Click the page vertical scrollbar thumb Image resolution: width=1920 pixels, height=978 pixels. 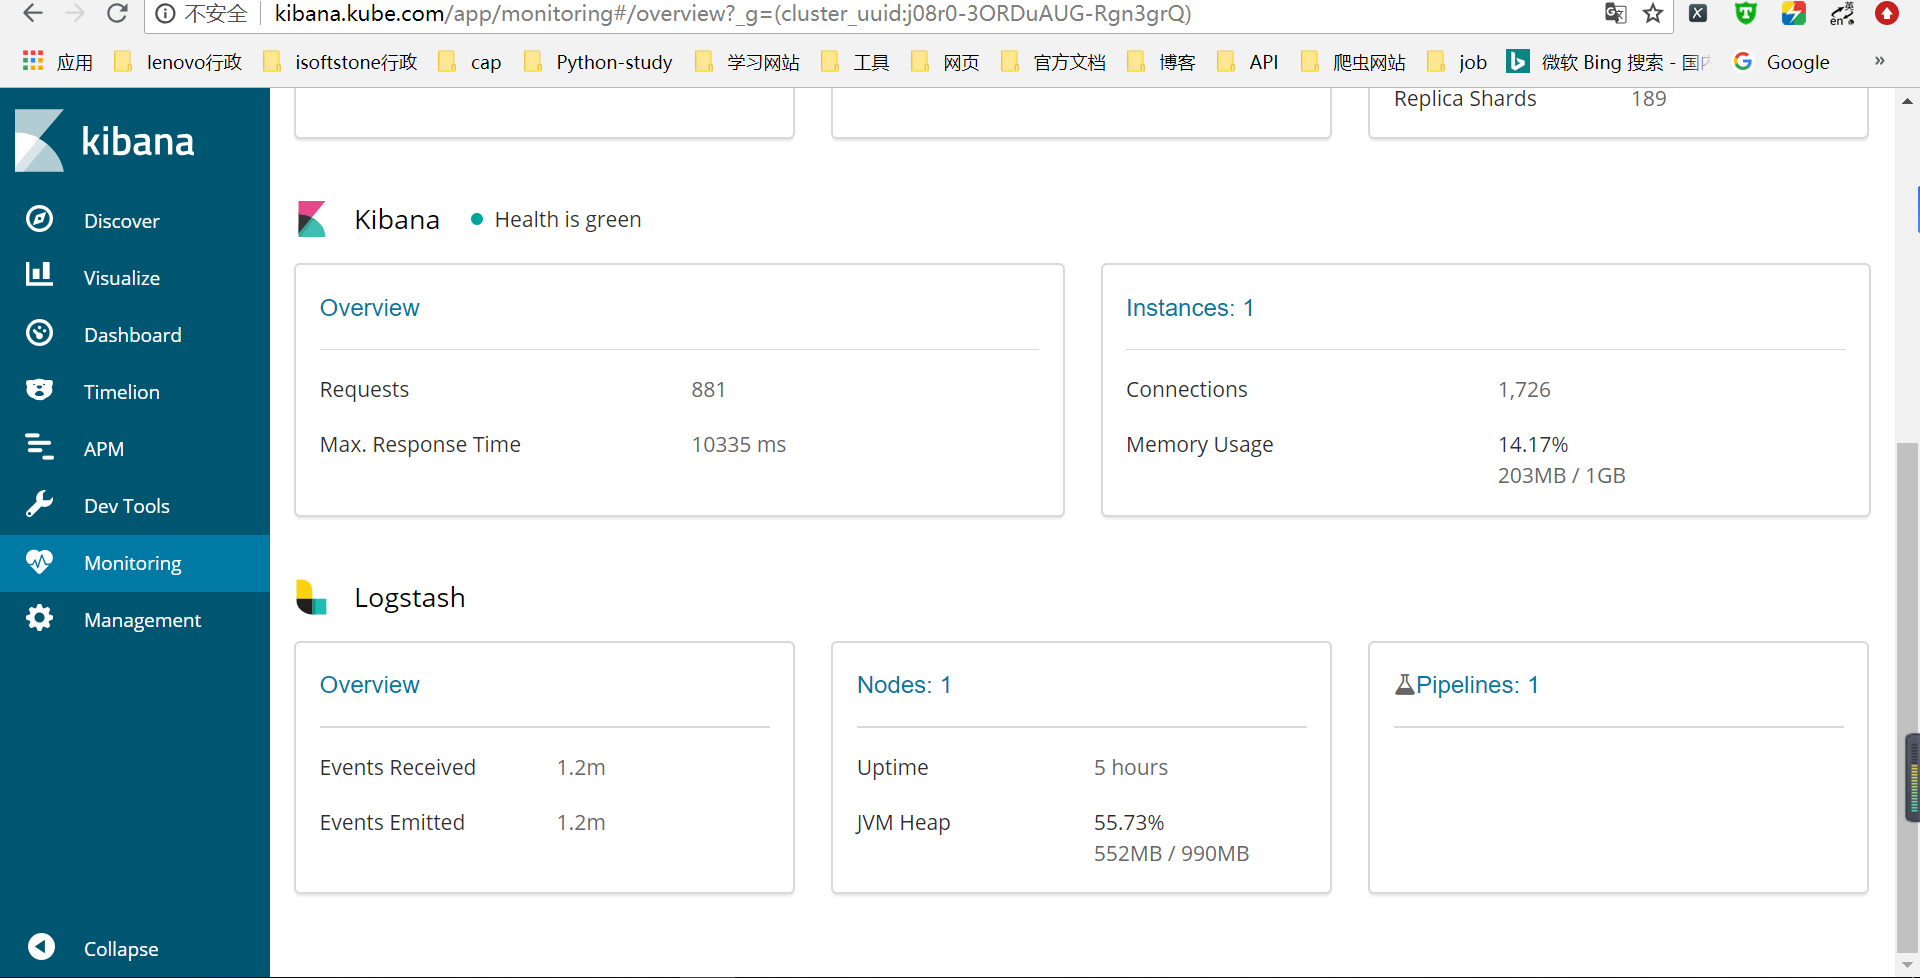1907,697
